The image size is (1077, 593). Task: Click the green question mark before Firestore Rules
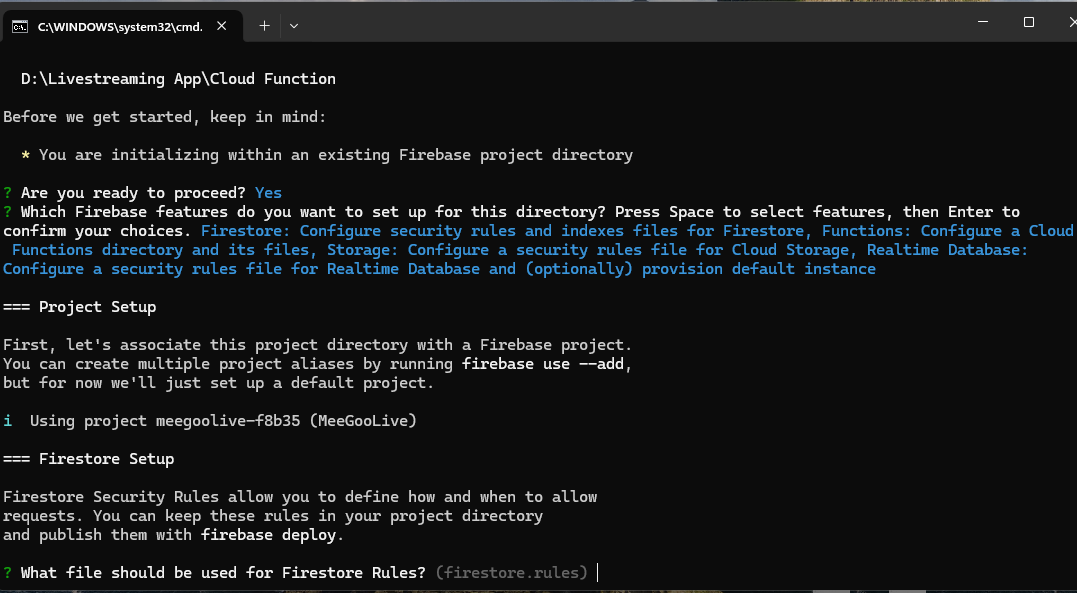tap(8, 573)
